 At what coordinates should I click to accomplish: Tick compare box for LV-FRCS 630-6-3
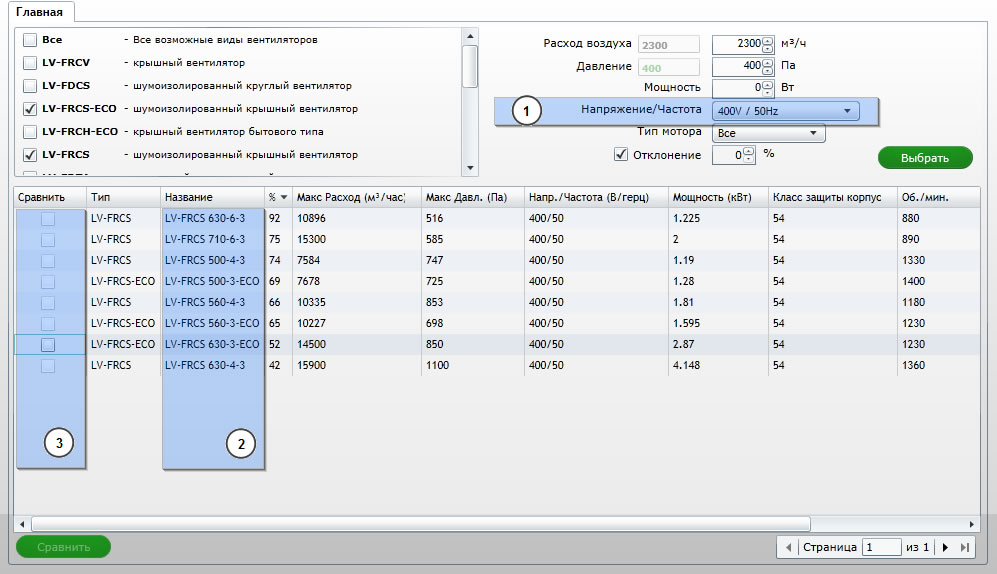(48, 218)
